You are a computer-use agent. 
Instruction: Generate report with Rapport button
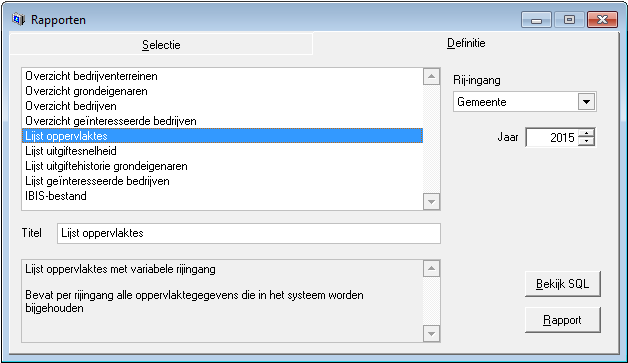562,320
